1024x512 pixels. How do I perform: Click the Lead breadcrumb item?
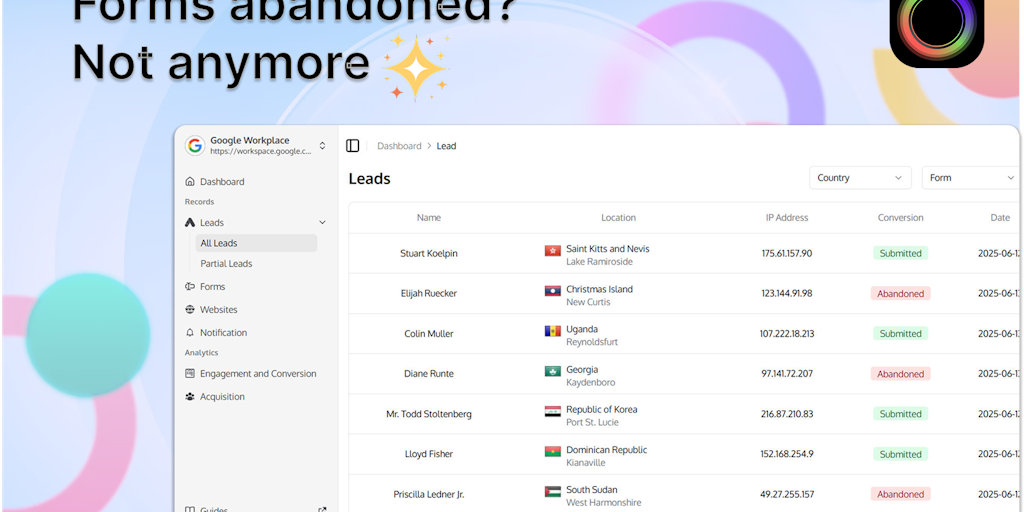click(x=446, y=146)
